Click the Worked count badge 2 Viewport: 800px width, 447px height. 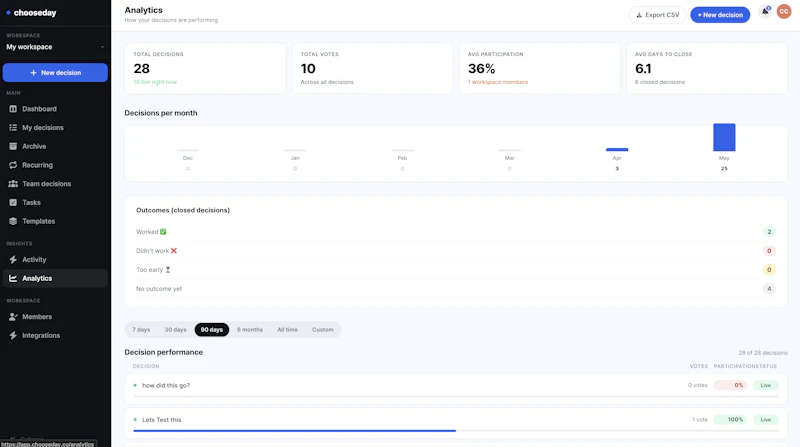coord(769,232)
